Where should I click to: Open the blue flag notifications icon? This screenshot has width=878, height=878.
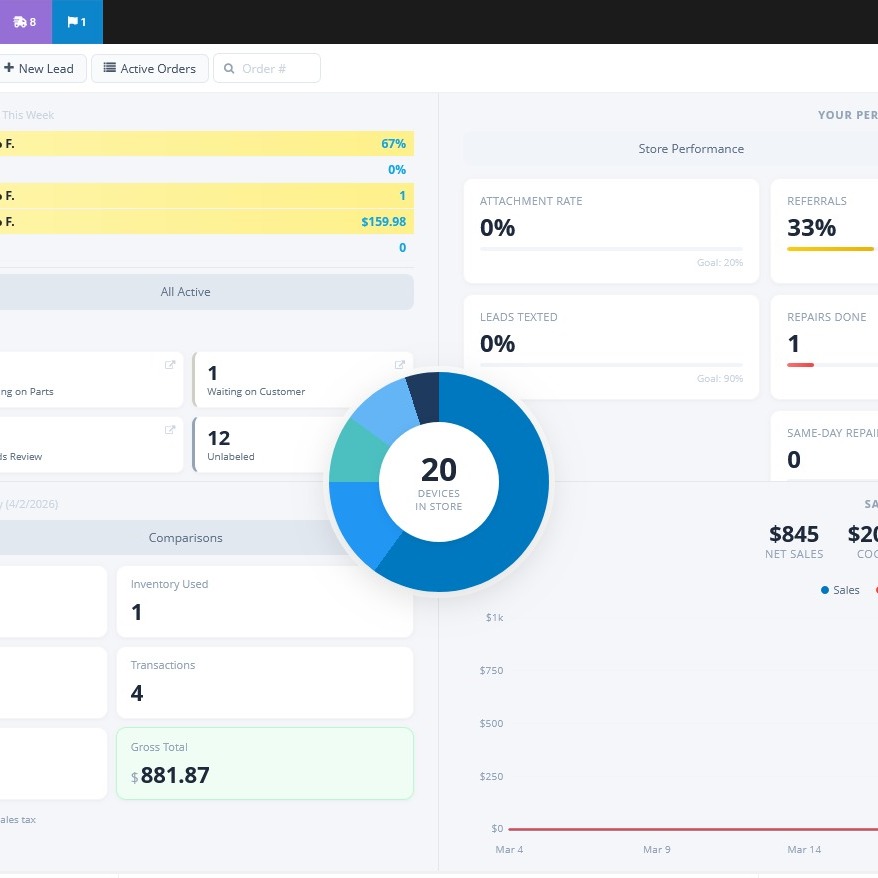tap(76, 22)
